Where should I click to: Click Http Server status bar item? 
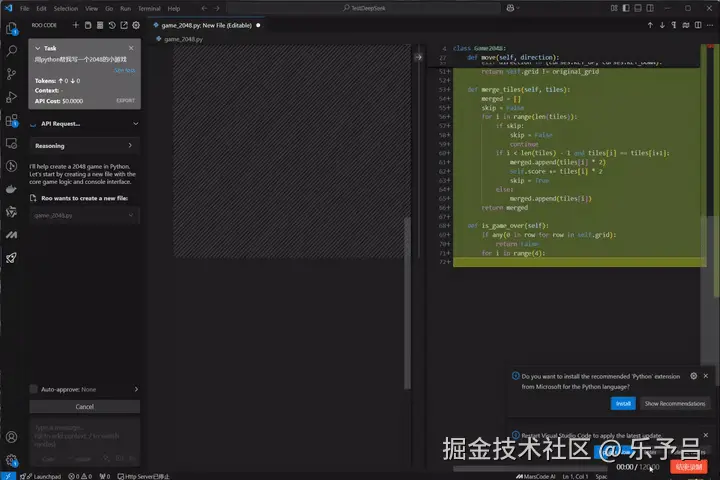tap(143, 476)
